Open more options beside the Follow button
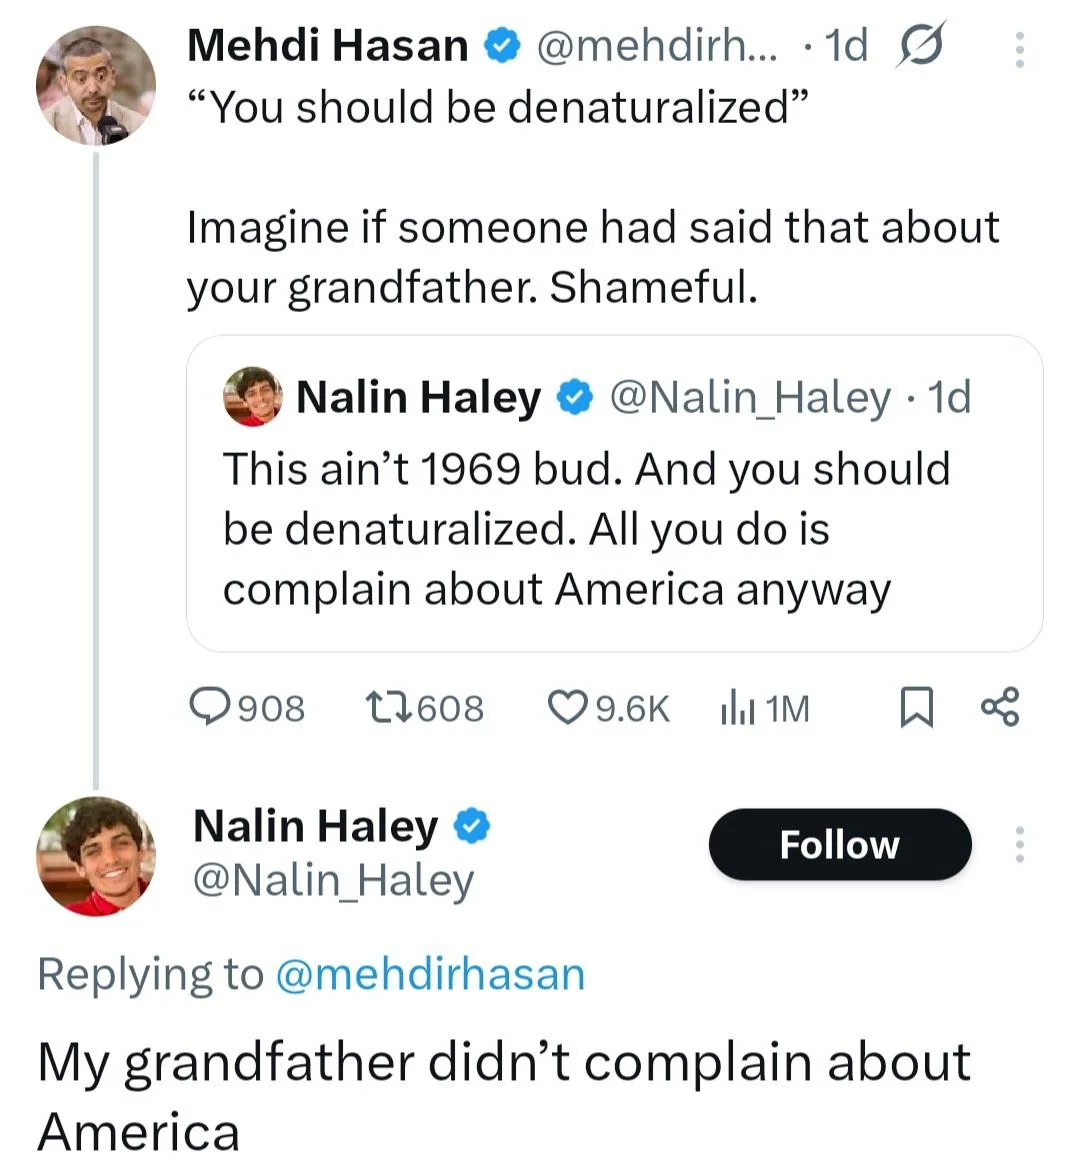Image resolution: width=1080 pixels, height=1176 pixels. [x=1019, y=845]
